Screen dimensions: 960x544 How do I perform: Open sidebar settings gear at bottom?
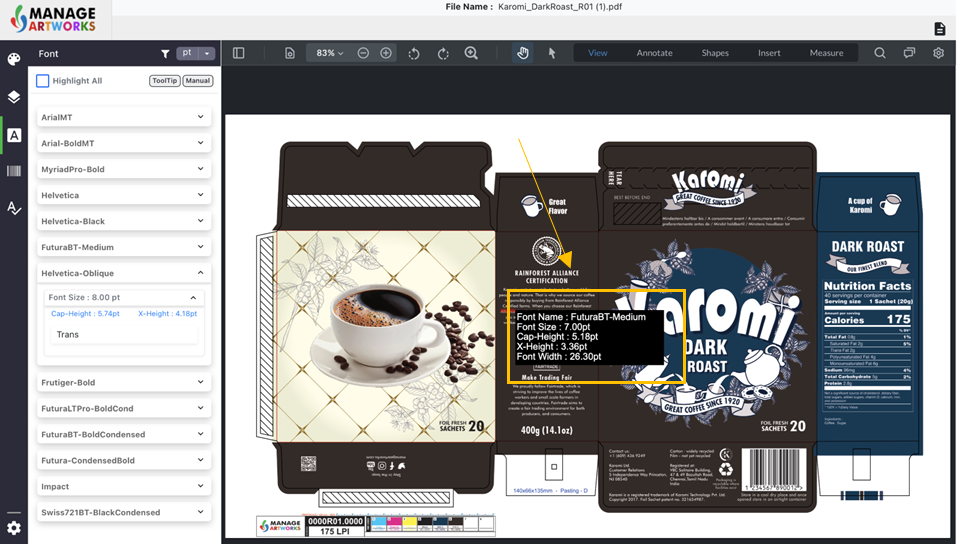coord(13,527)
